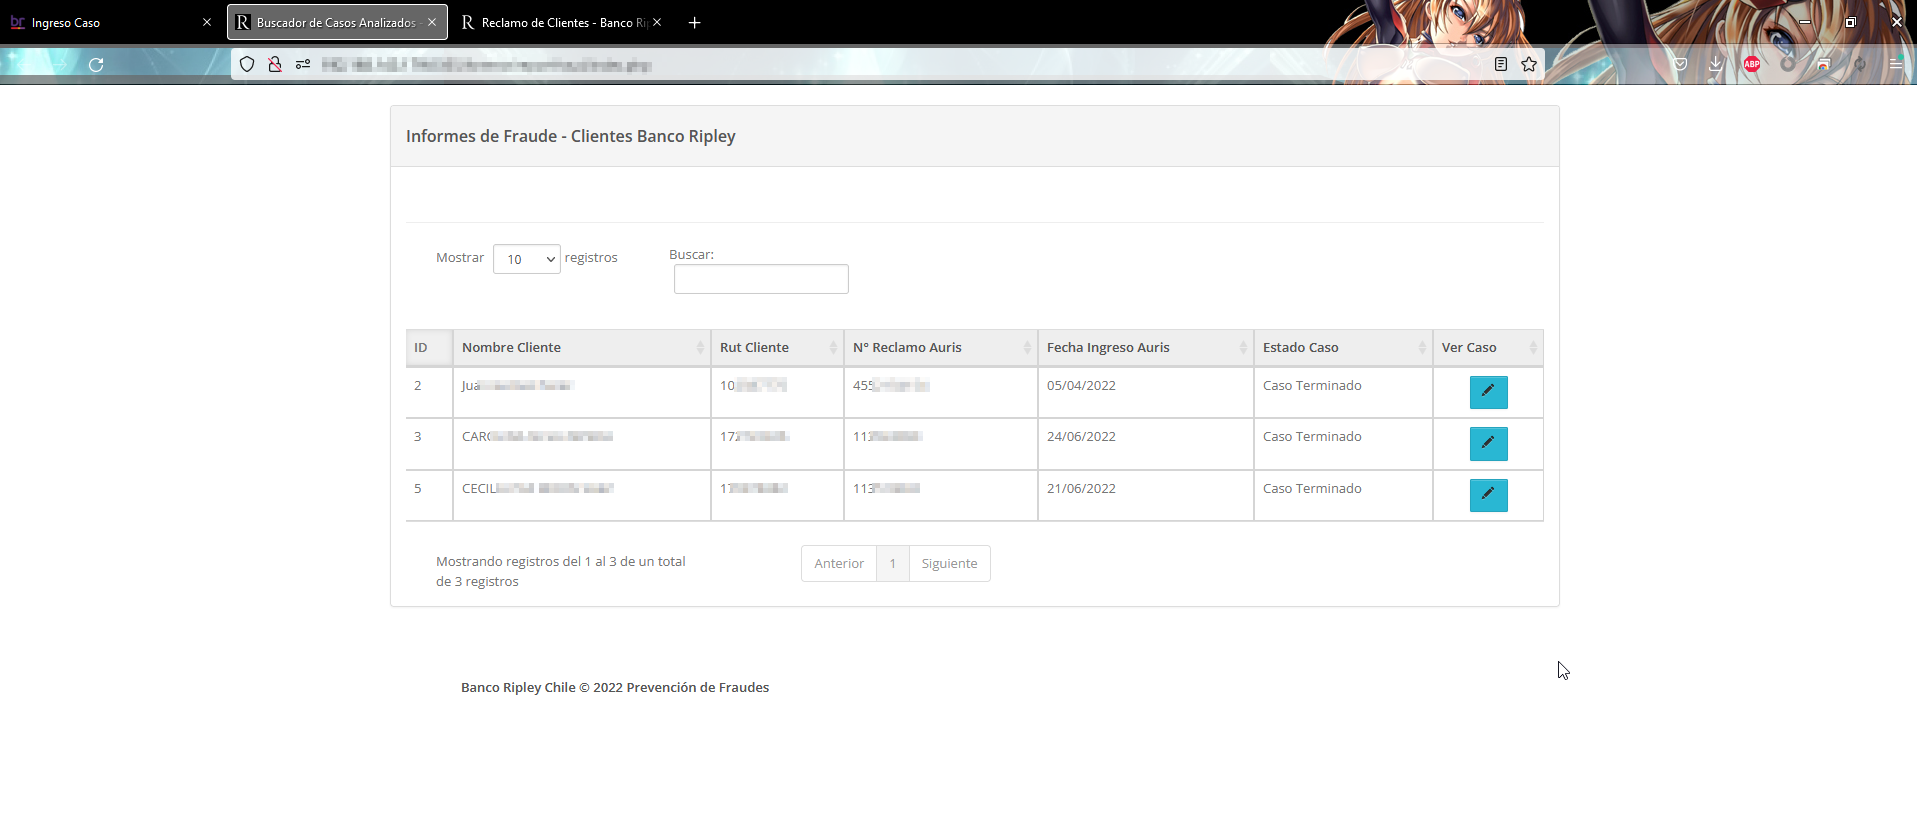Expand the Mostrar registros dropdown
Screen dimensions: 1917x840
527,259
